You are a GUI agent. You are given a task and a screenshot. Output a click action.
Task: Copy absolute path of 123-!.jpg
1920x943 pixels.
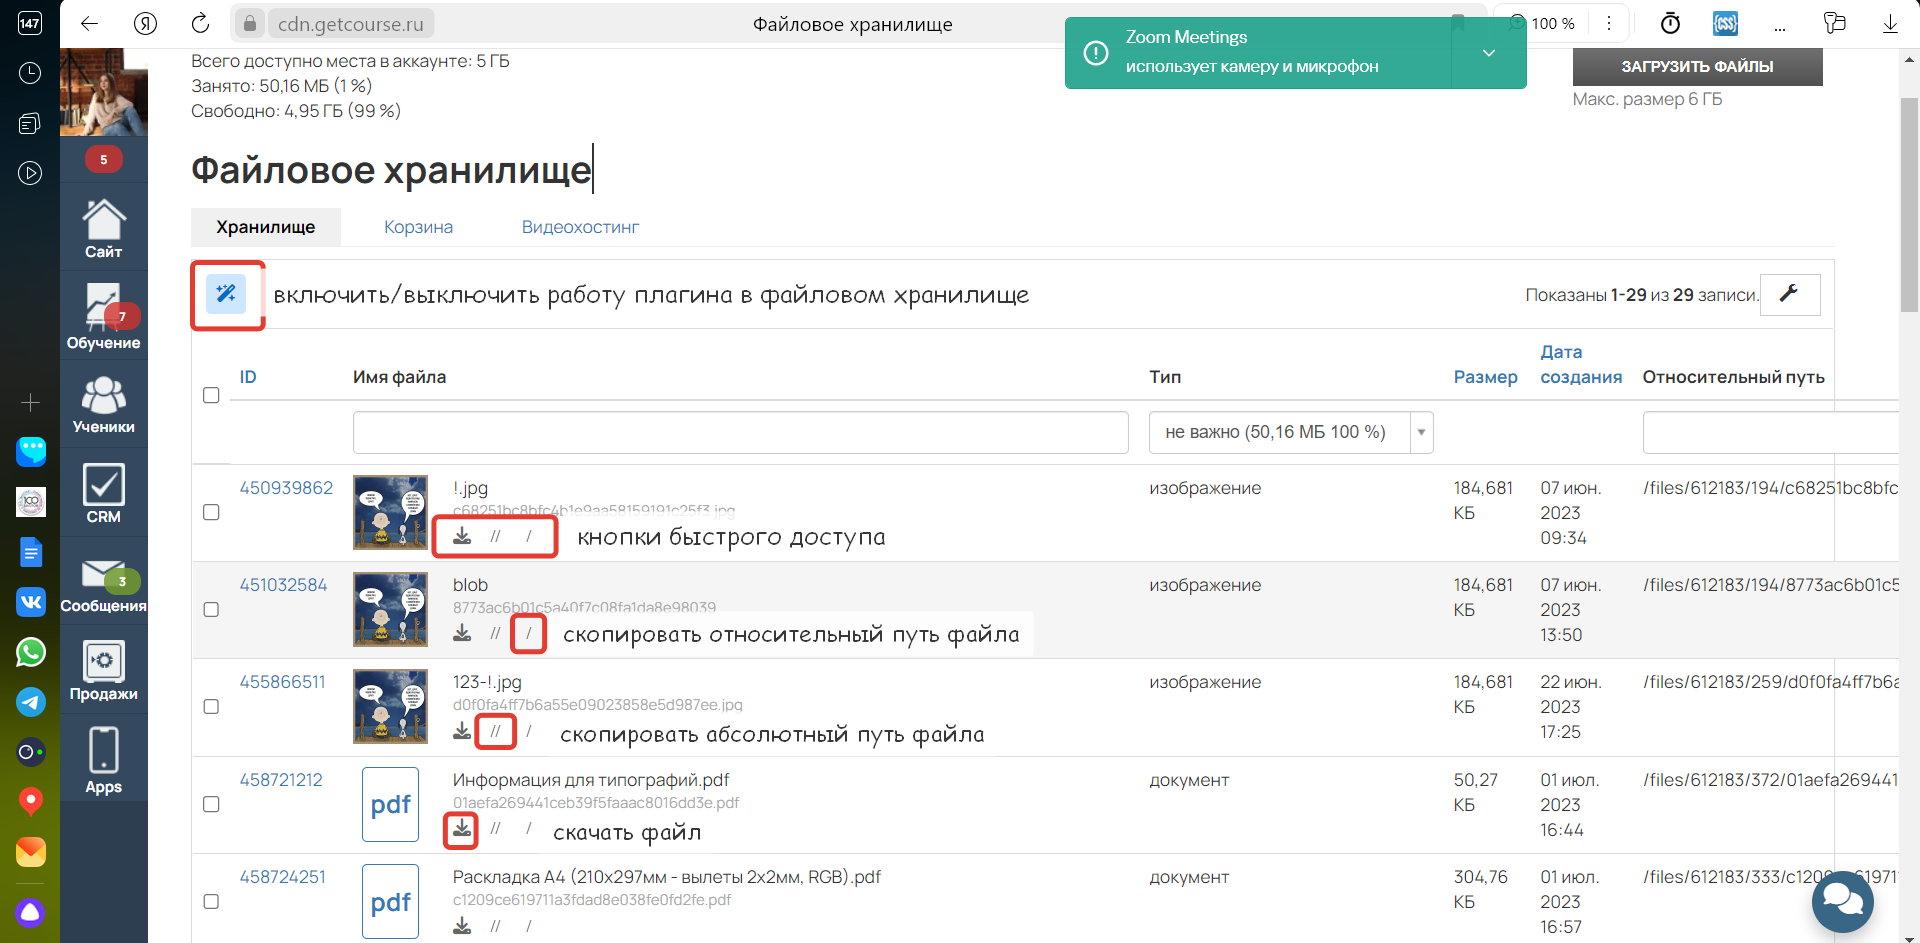click(495, 732)
